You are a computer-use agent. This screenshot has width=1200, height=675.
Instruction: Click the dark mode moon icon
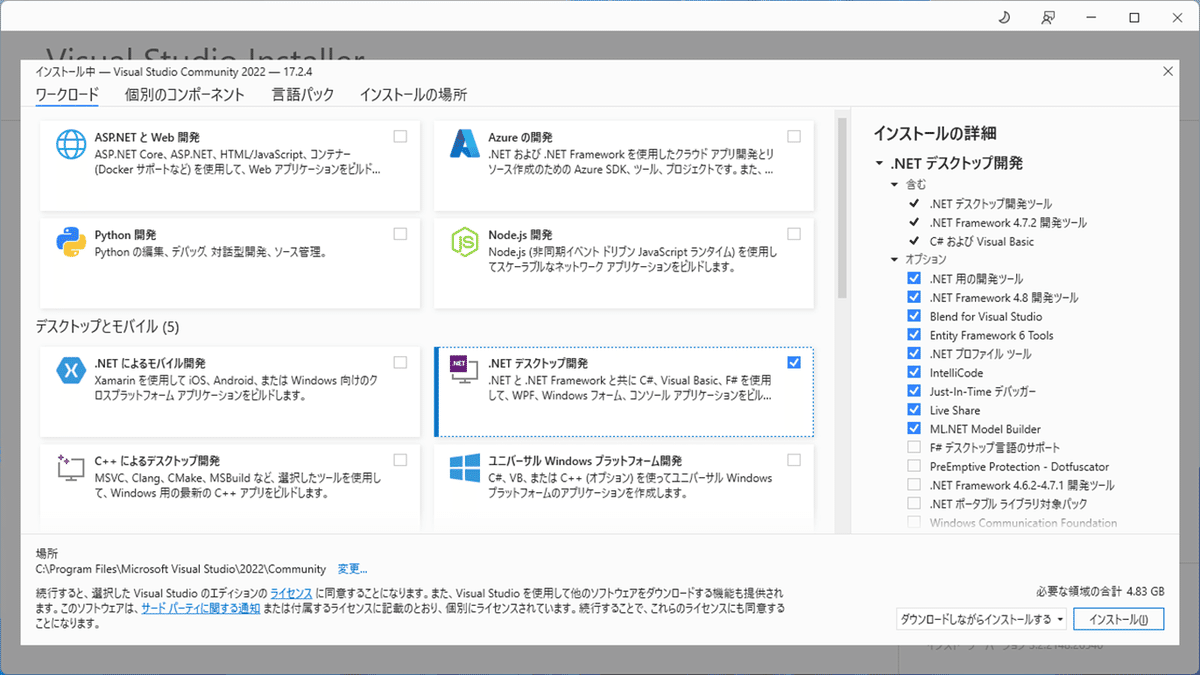click(x=1003, y=17)
